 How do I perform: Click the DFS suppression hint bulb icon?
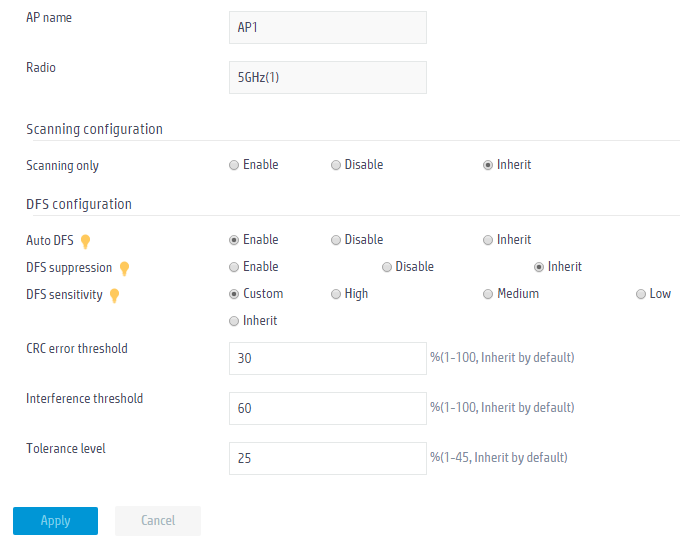pyautogui.click(x=125, y=268)
